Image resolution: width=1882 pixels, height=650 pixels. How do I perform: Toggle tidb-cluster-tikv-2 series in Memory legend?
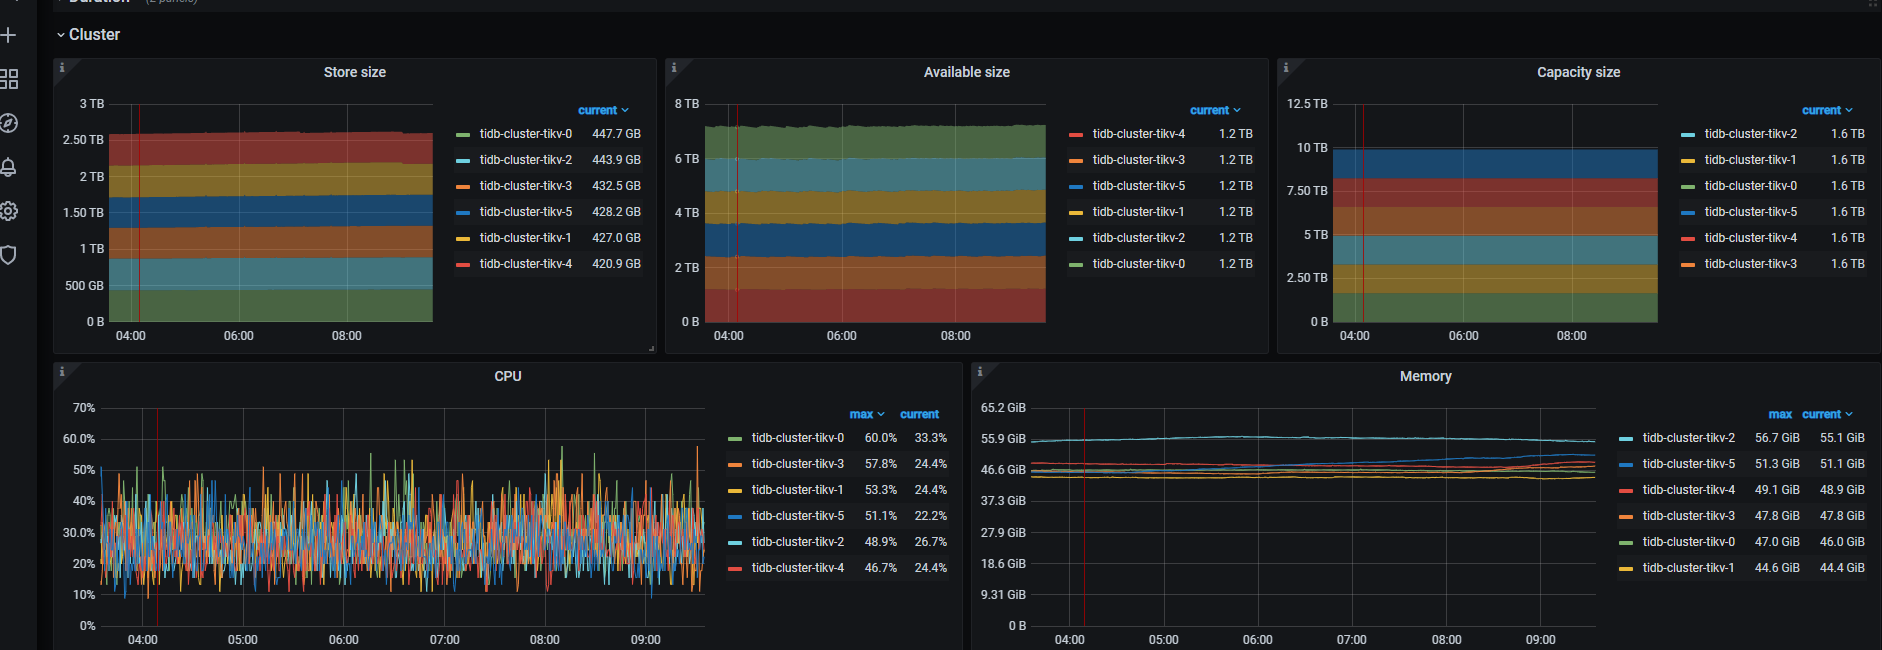coord(1688,438)
